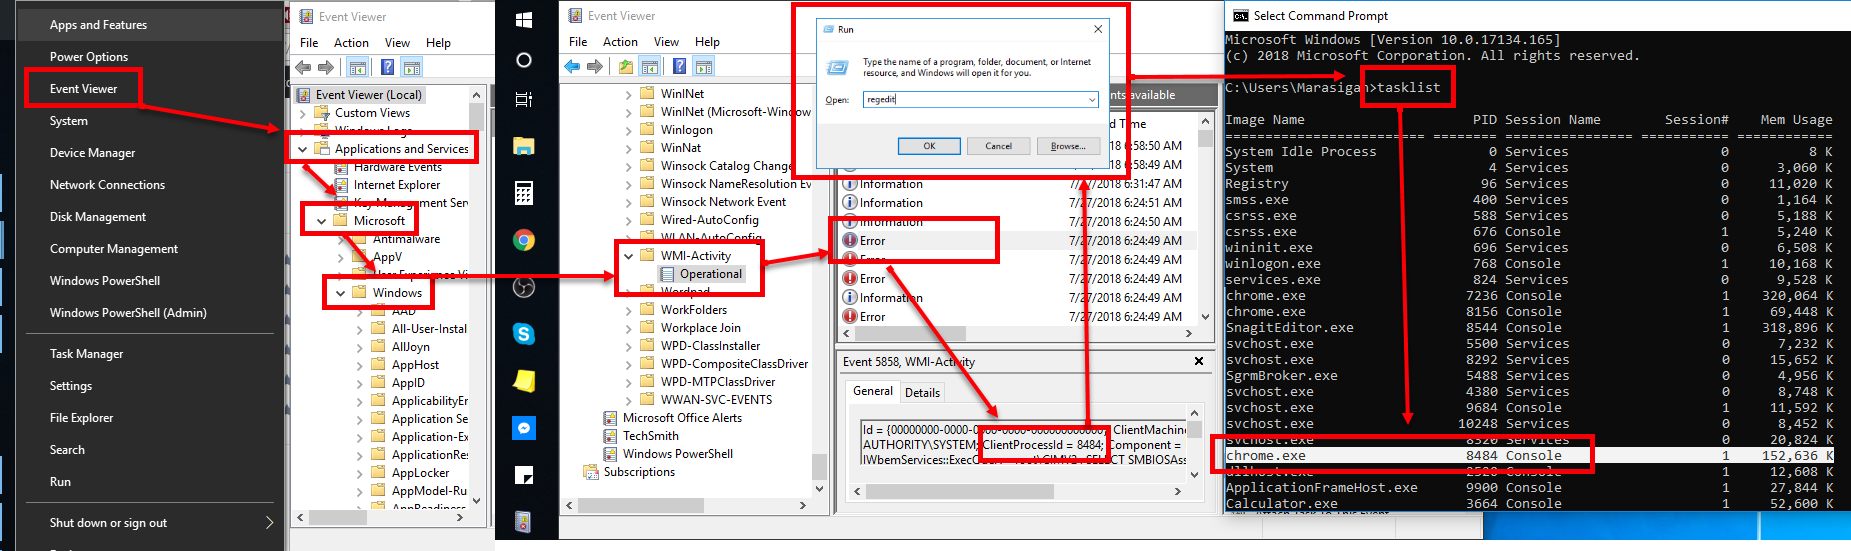Select the Windows PowerShell log node

point(677,454)
